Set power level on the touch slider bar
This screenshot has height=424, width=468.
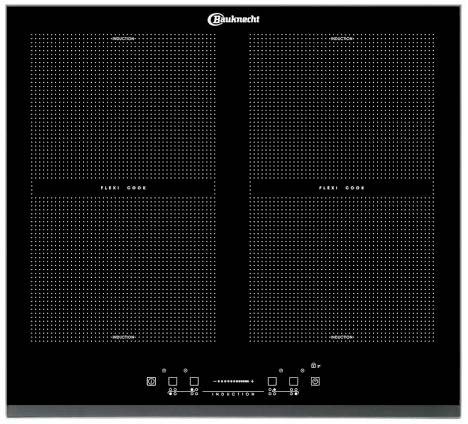[x=233, y=381]
